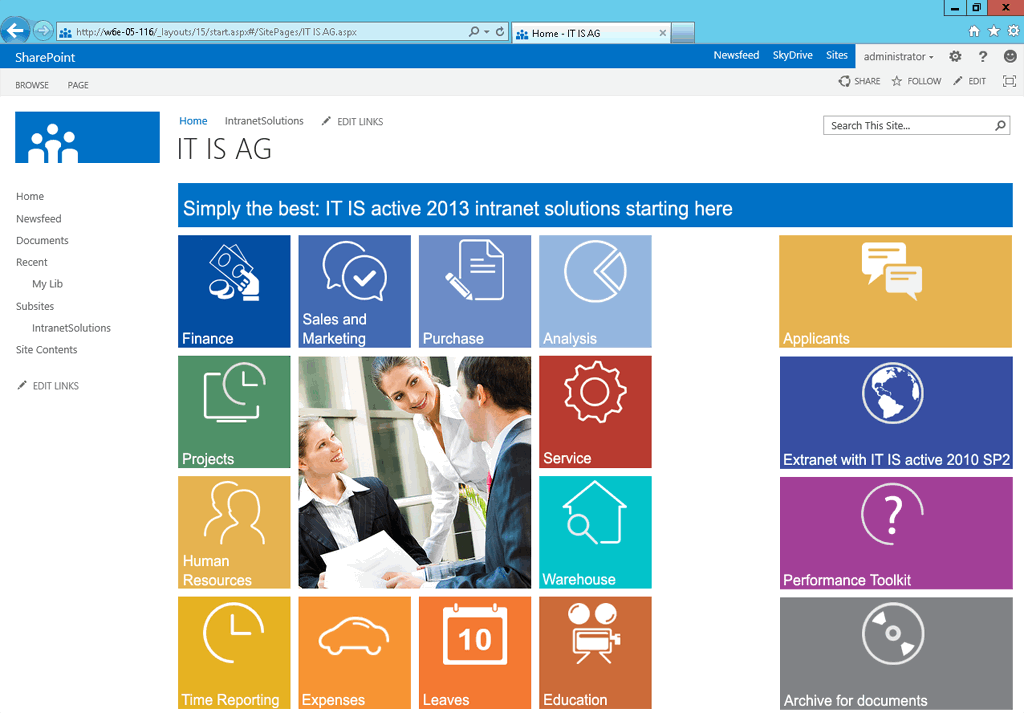Open the Extranet globe tile
The height and width of the screenshot is (713, 1024).
[x=895, y=413]
